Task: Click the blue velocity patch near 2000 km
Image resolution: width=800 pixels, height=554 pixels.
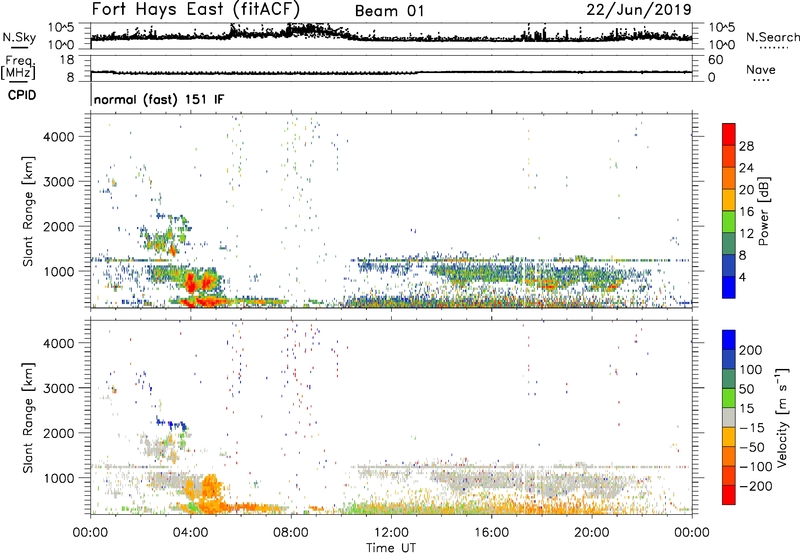Action: point(172,424)
